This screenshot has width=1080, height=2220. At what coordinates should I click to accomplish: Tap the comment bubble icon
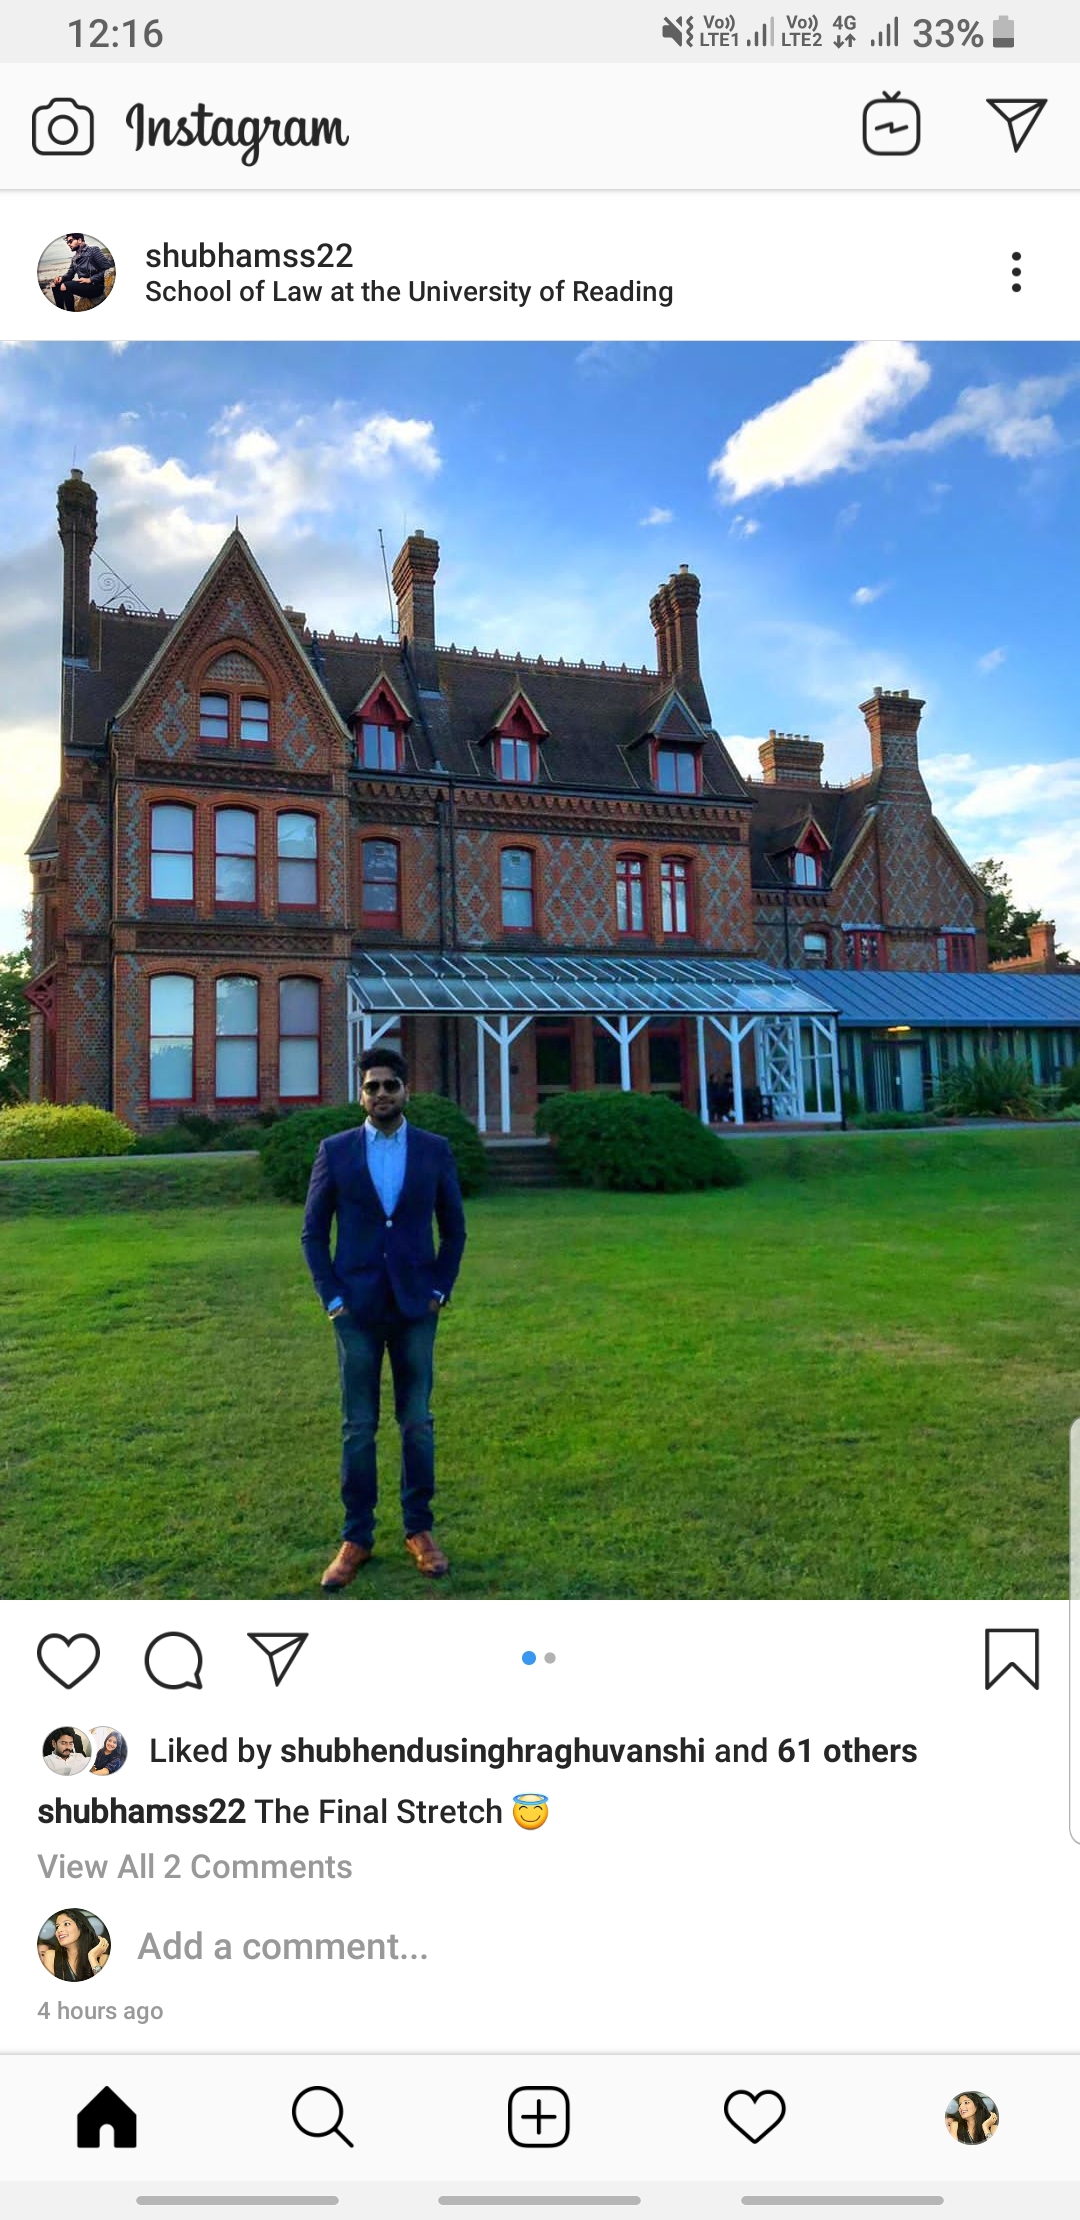pyautogui.click(x=174, y=1660)
